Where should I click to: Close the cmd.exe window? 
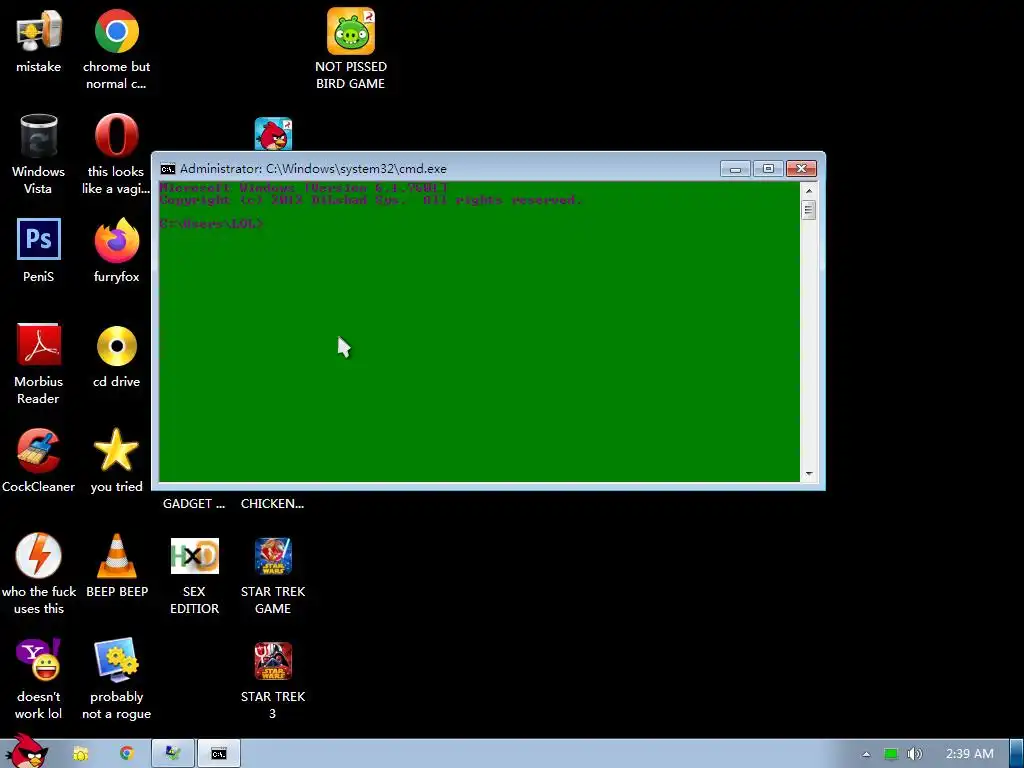801,169
